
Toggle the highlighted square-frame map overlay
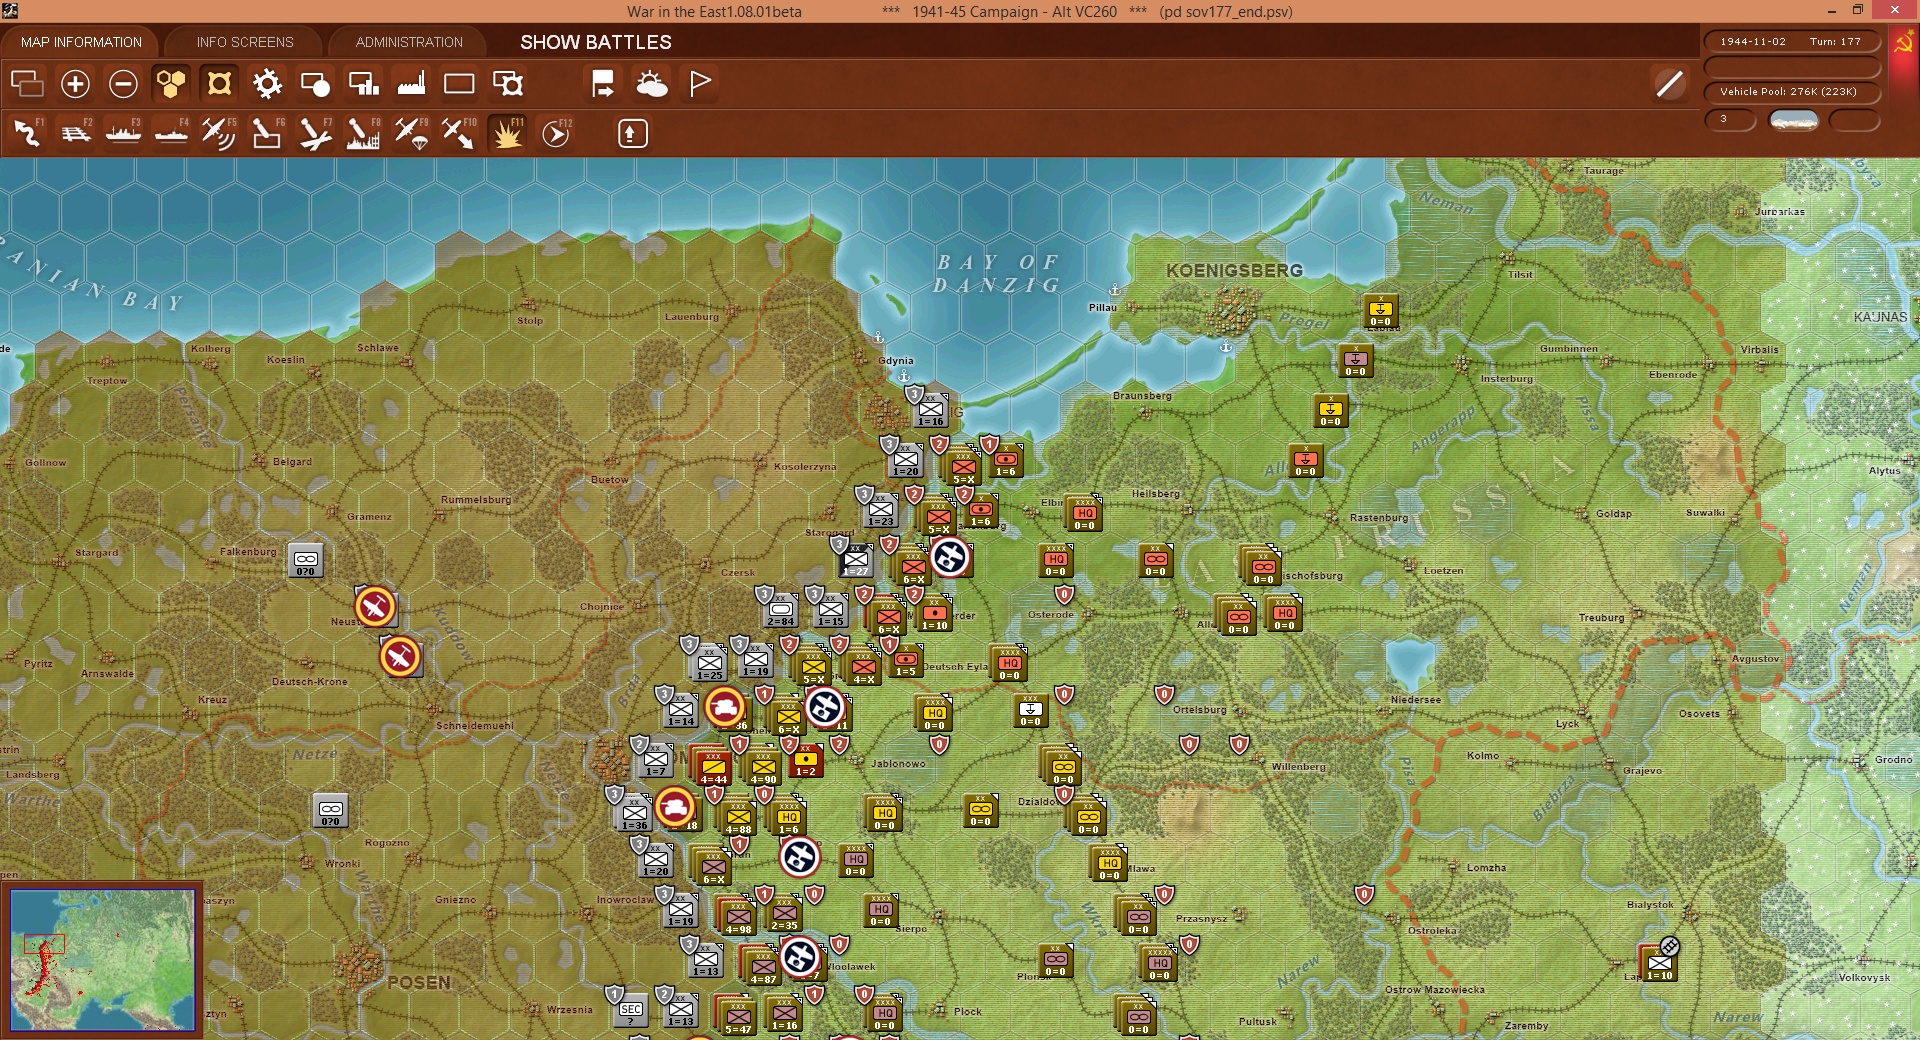point(219,84)
